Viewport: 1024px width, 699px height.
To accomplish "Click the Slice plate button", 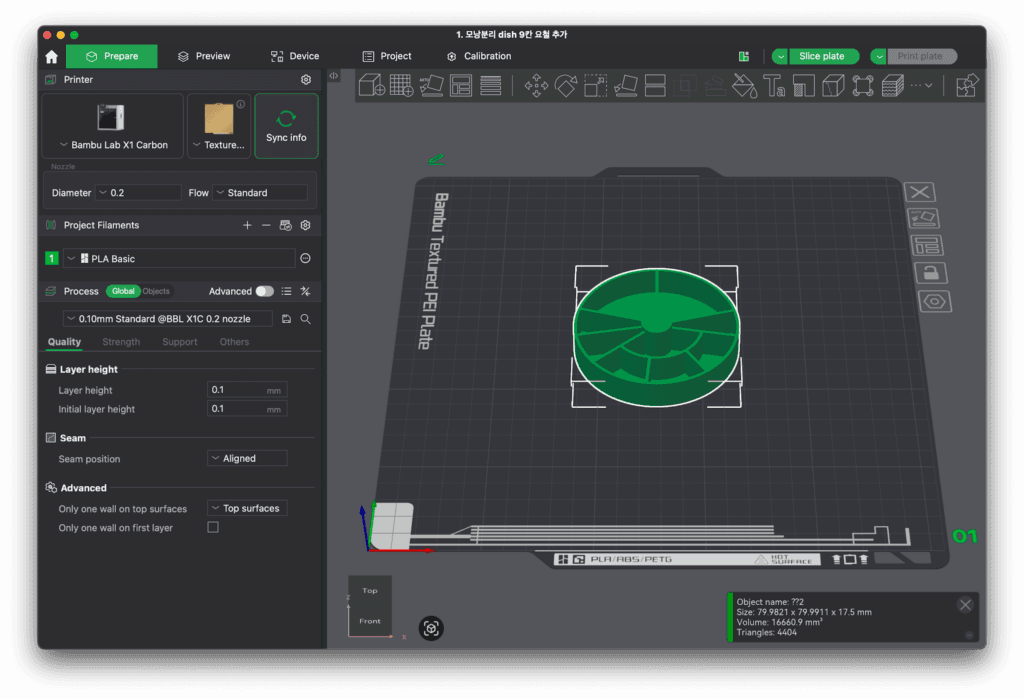I will pos(822,56).
